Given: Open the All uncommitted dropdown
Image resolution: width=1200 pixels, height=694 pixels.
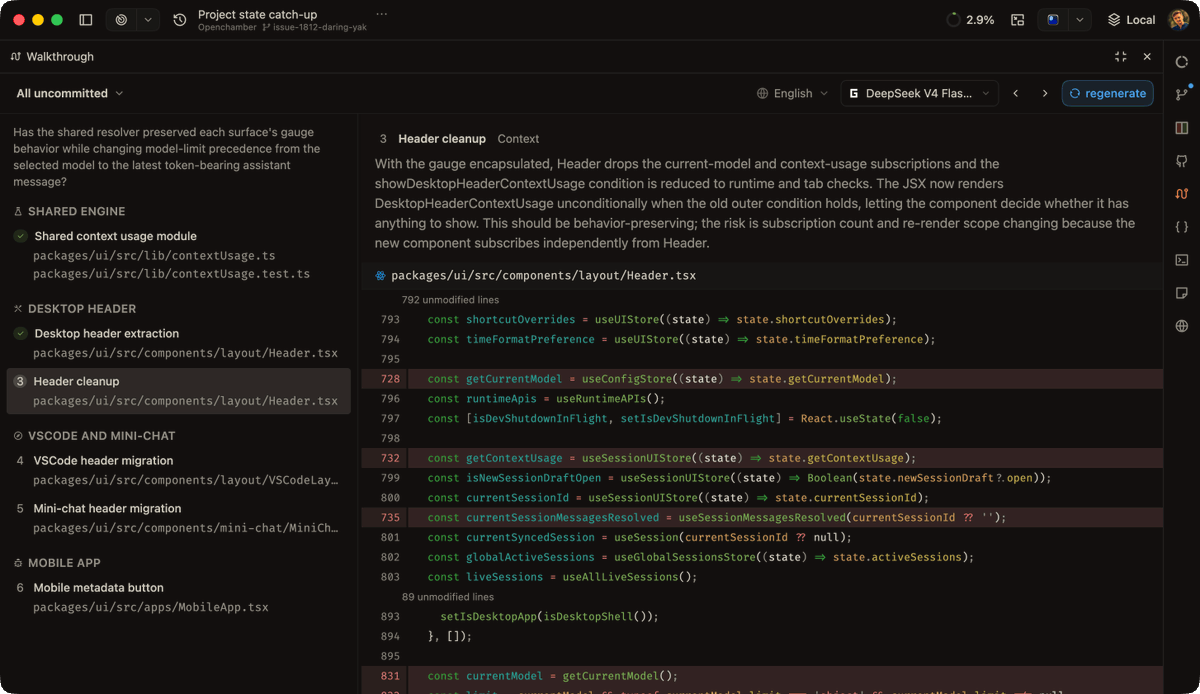Looking at the screenshot, I should point(70,93).
